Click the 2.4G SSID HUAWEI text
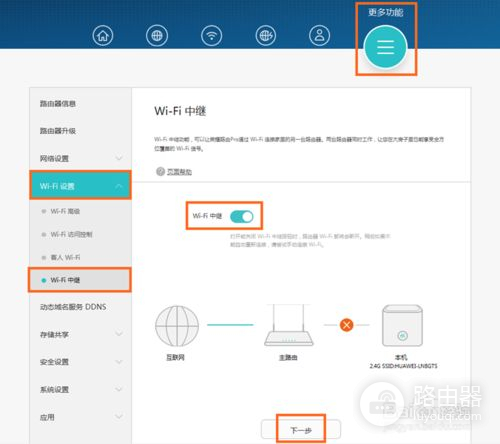The image size is (500, 444). (x=403, y=366)
